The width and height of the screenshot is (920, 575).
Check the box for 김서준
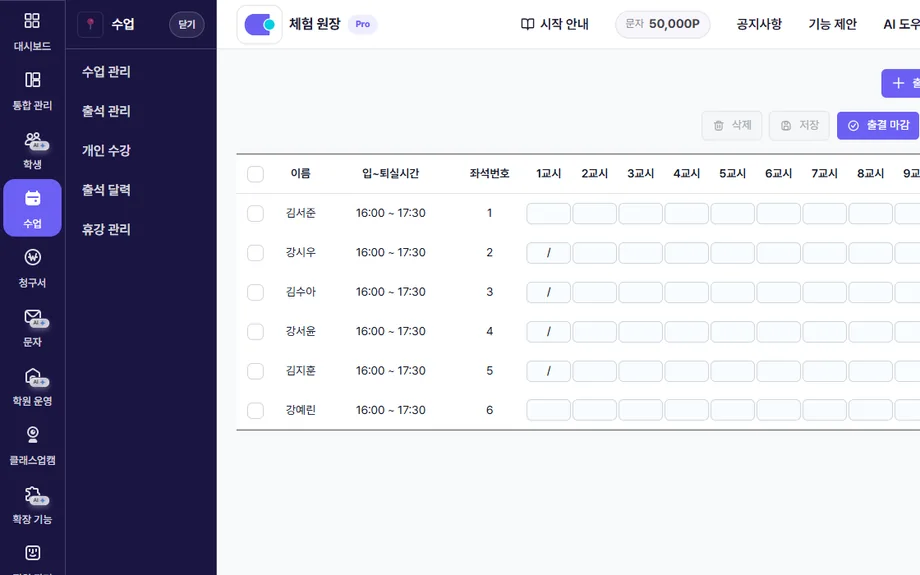[255, 213]
